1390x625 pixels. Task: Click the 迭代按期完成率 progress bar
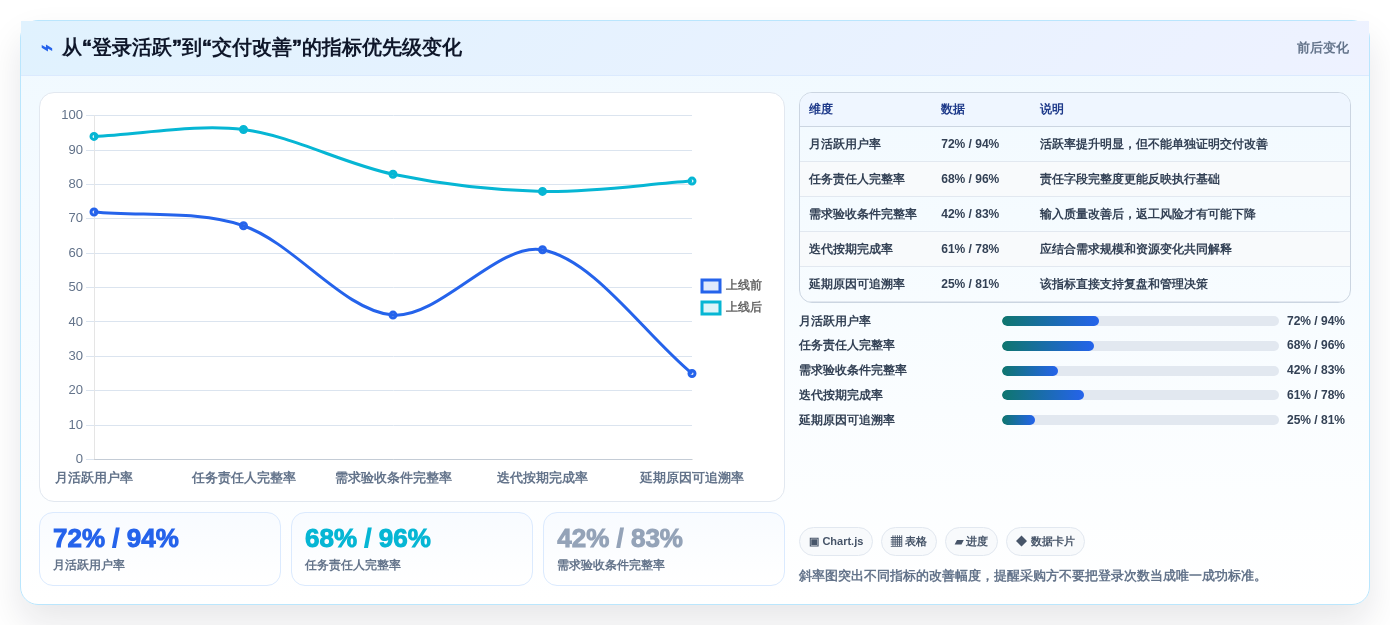1140,395
